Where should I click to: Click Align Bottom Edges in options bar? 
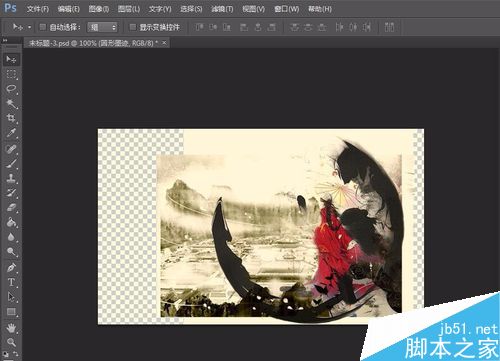227,27
